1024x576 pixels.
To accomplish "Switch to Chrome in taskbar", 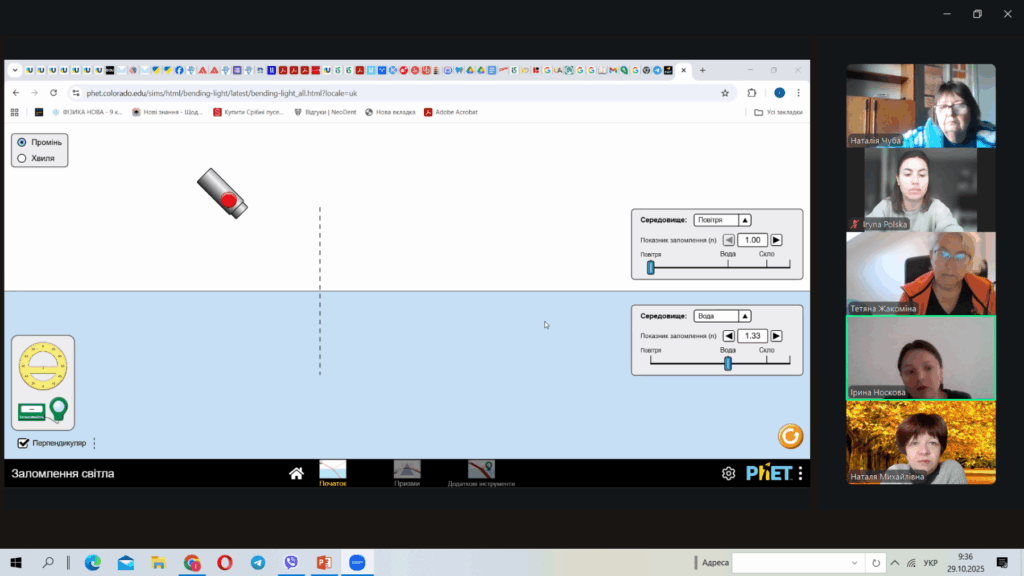I will [192, 562].
